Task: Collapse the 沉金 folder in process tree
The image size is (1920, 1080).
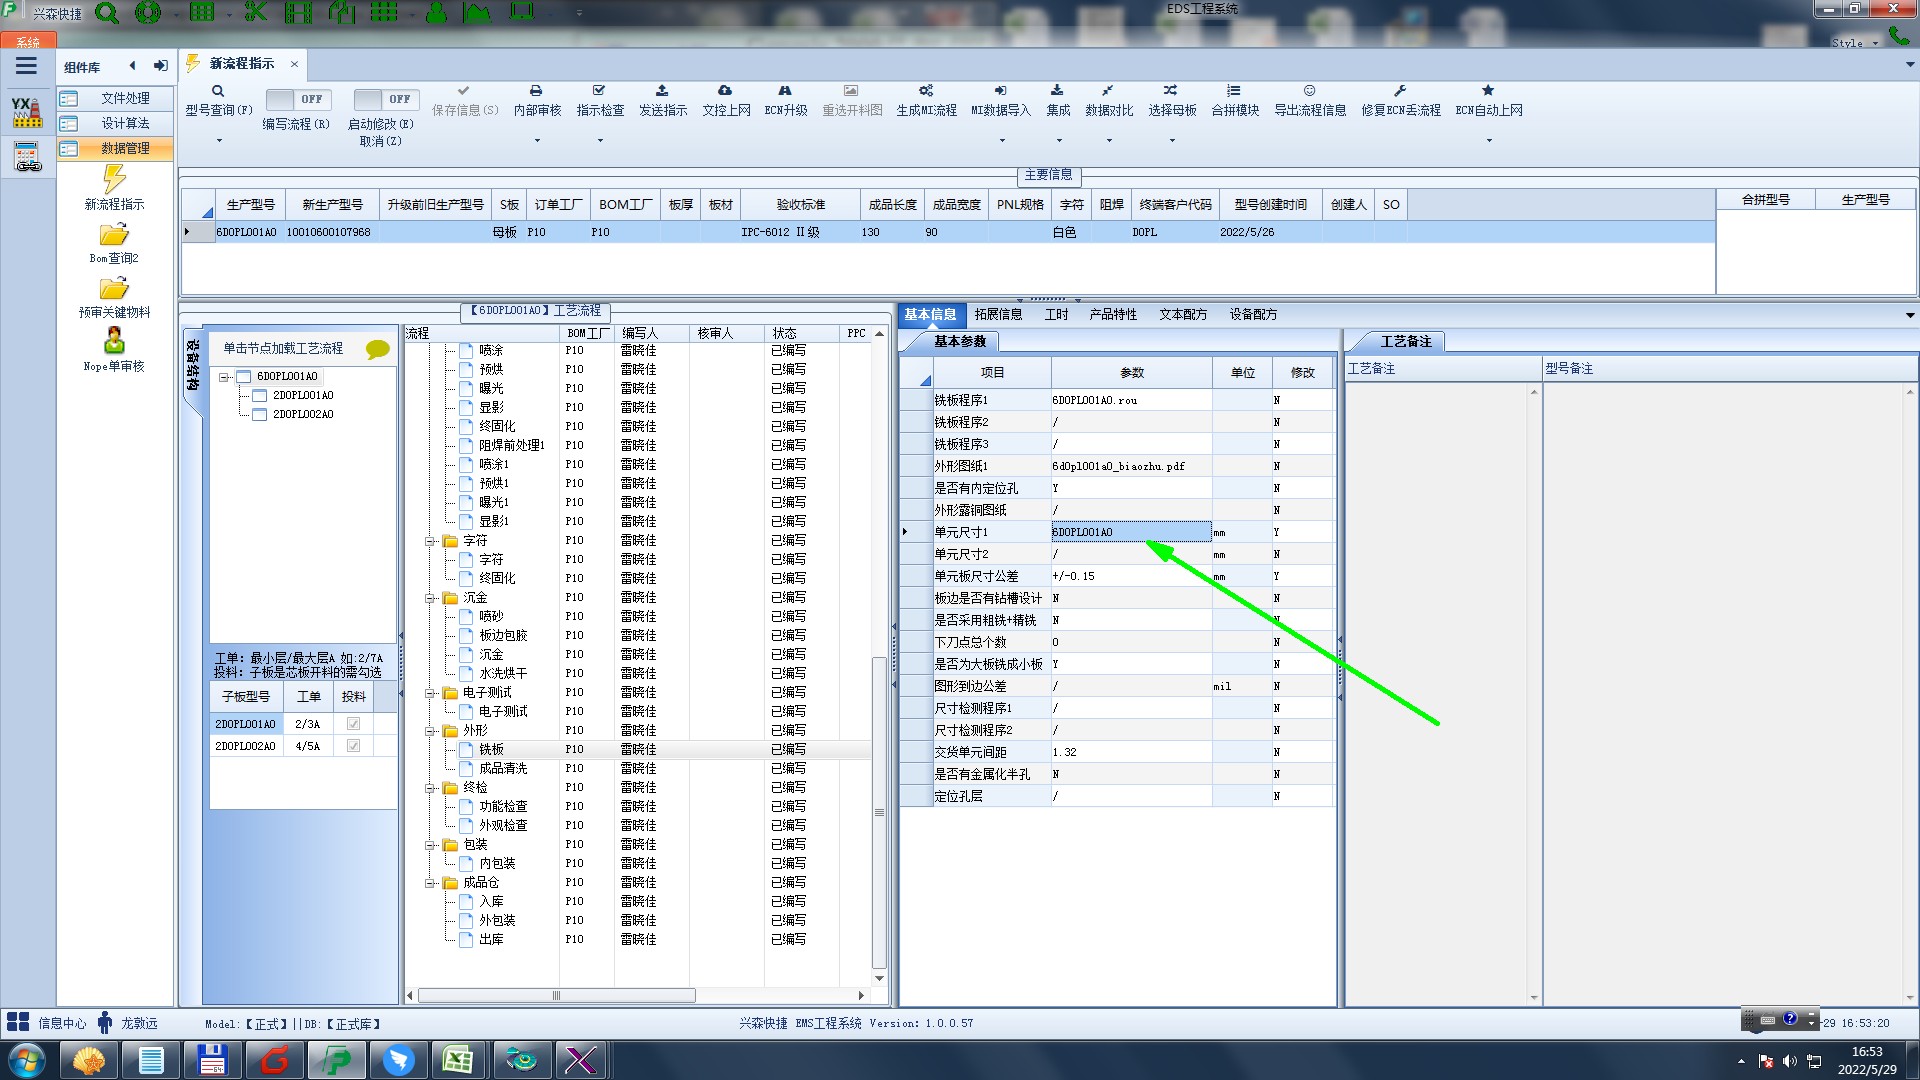Action: [x=430, y=598]
